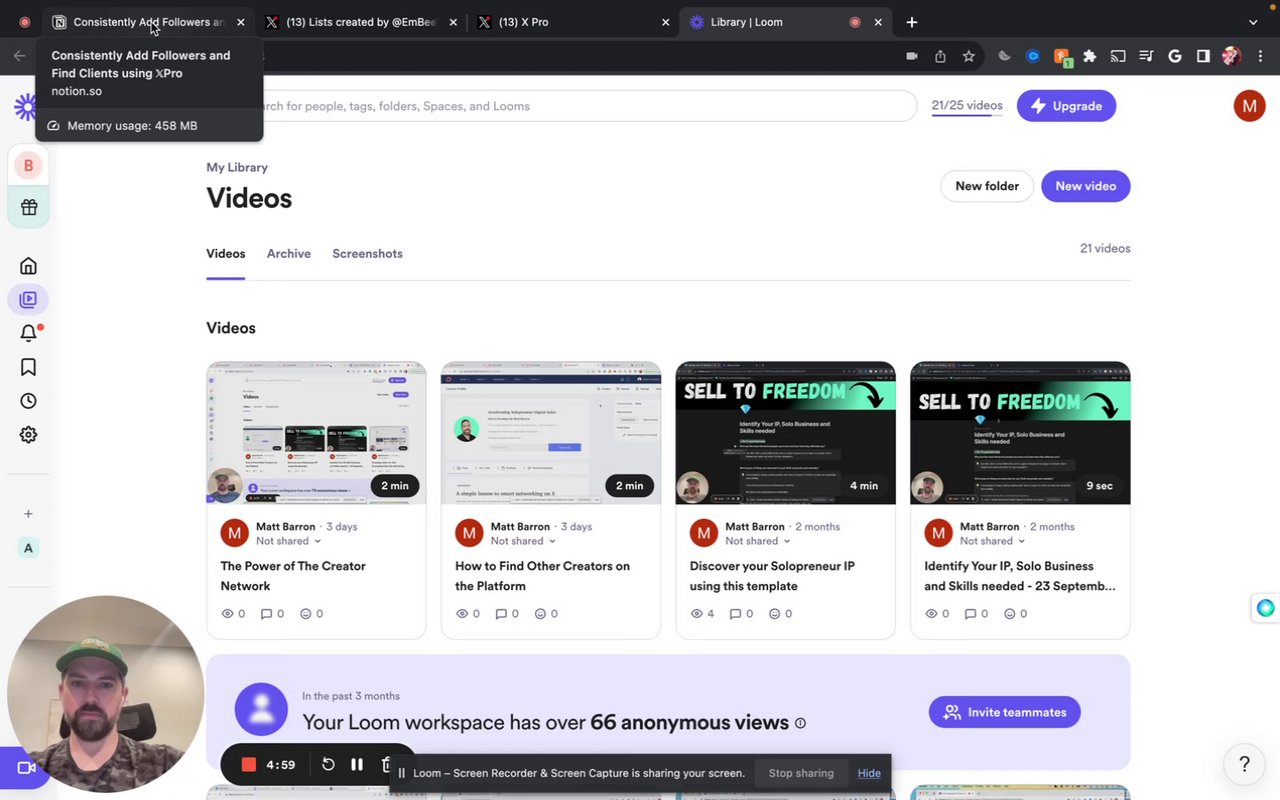Open sharing dropdown for Identify Your IP video
The image size is (1280, 800).
coord(992,541)
